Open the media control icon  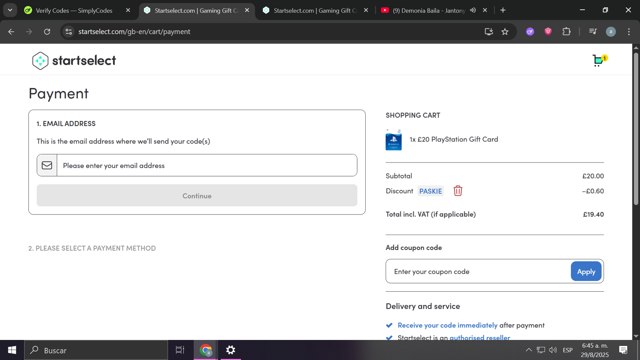coord(593,31)
